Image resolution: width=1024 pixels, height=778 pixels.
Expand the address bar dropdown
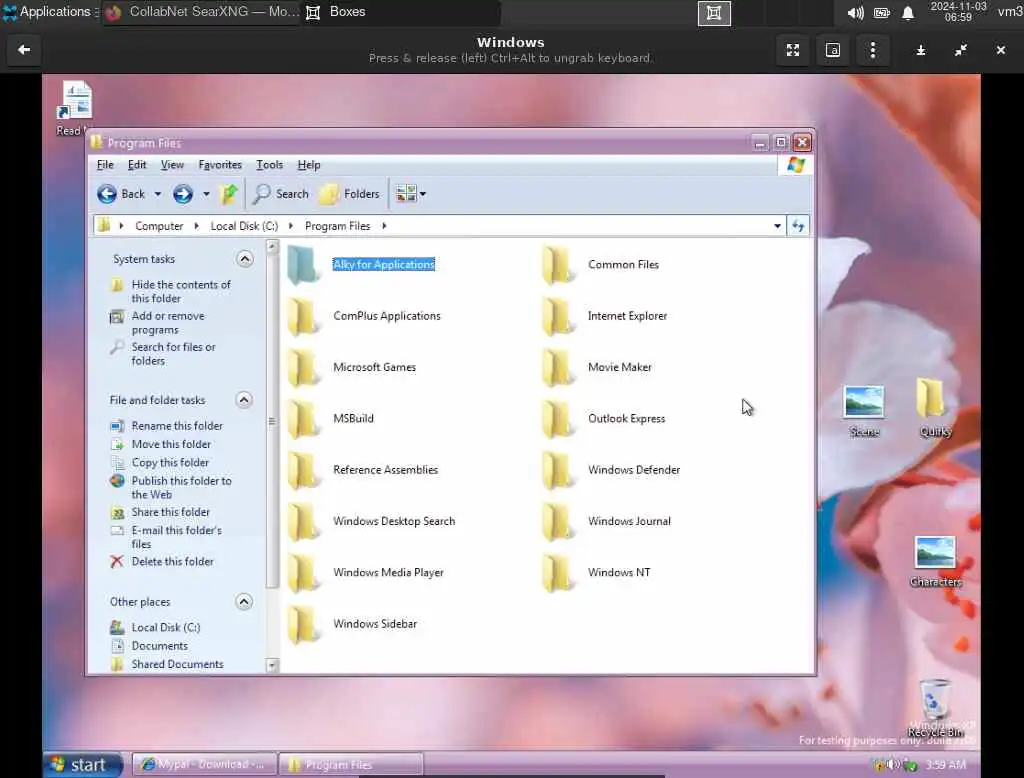[777, 226]
